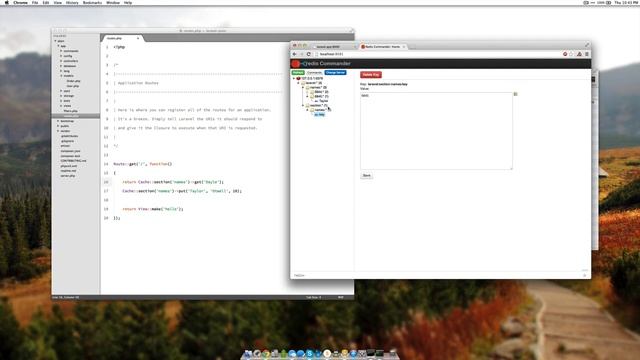
Task: Open CONTRIBUTING.md in the Sublime sidebar
Action: click(x=73, y=161)
